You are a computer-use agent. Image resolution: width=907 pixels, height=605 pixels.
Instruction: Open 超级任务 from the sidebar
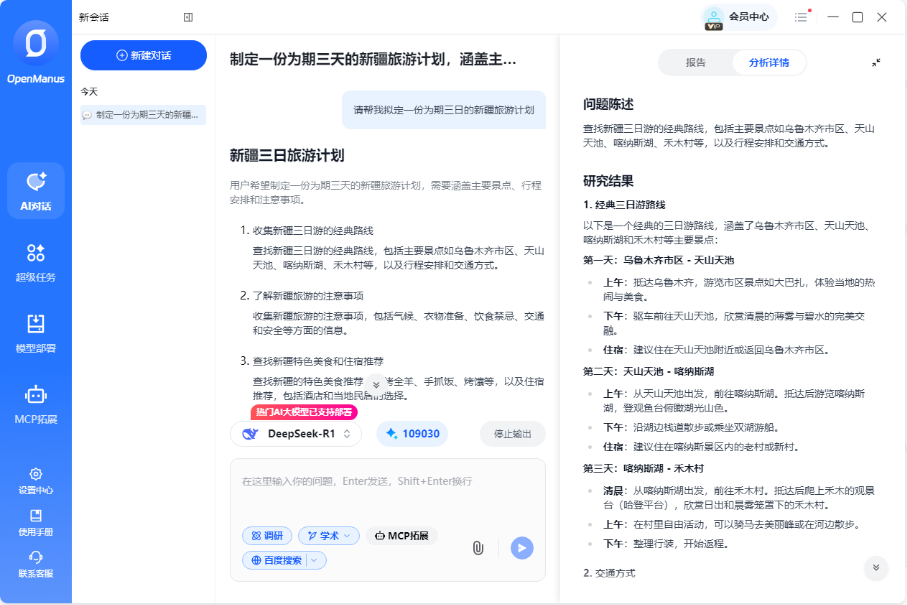pyautogui.click(x=36, y=263)
